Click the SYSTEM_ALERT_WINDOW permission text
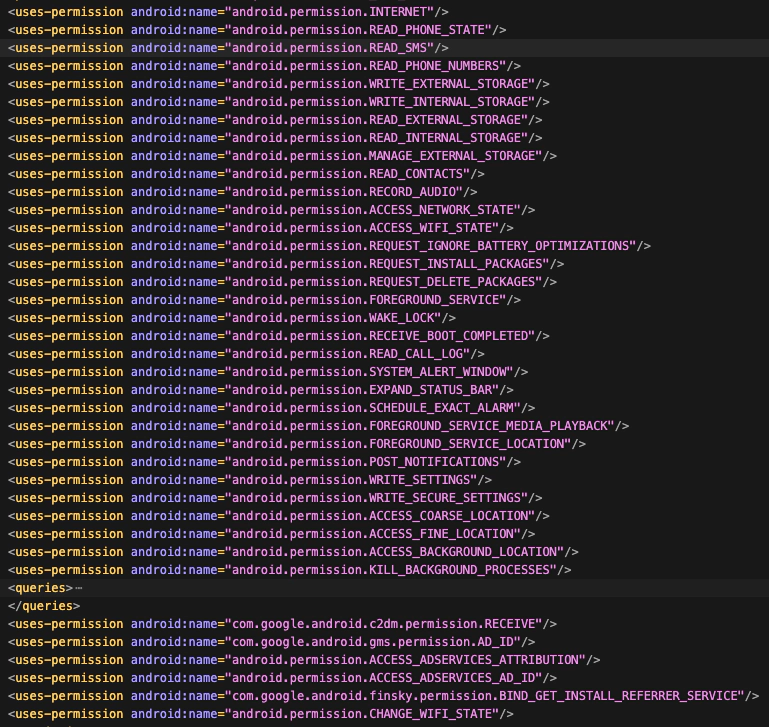The image size is (769, 727). [375, 372]
